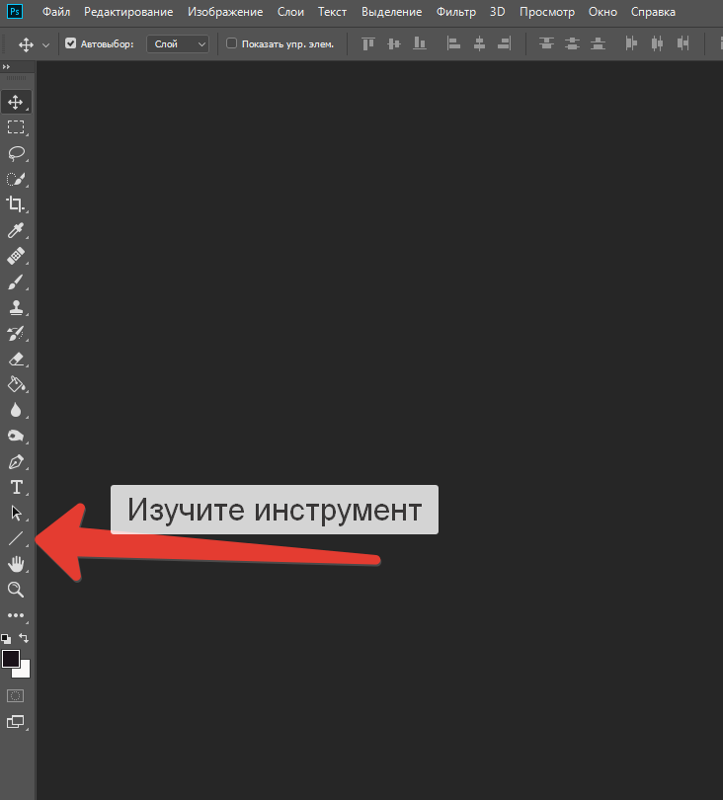The height and width of the screenshot is (800, 723).
Task: Select the Rectangular Marquee tool
Action: point(16,127)
